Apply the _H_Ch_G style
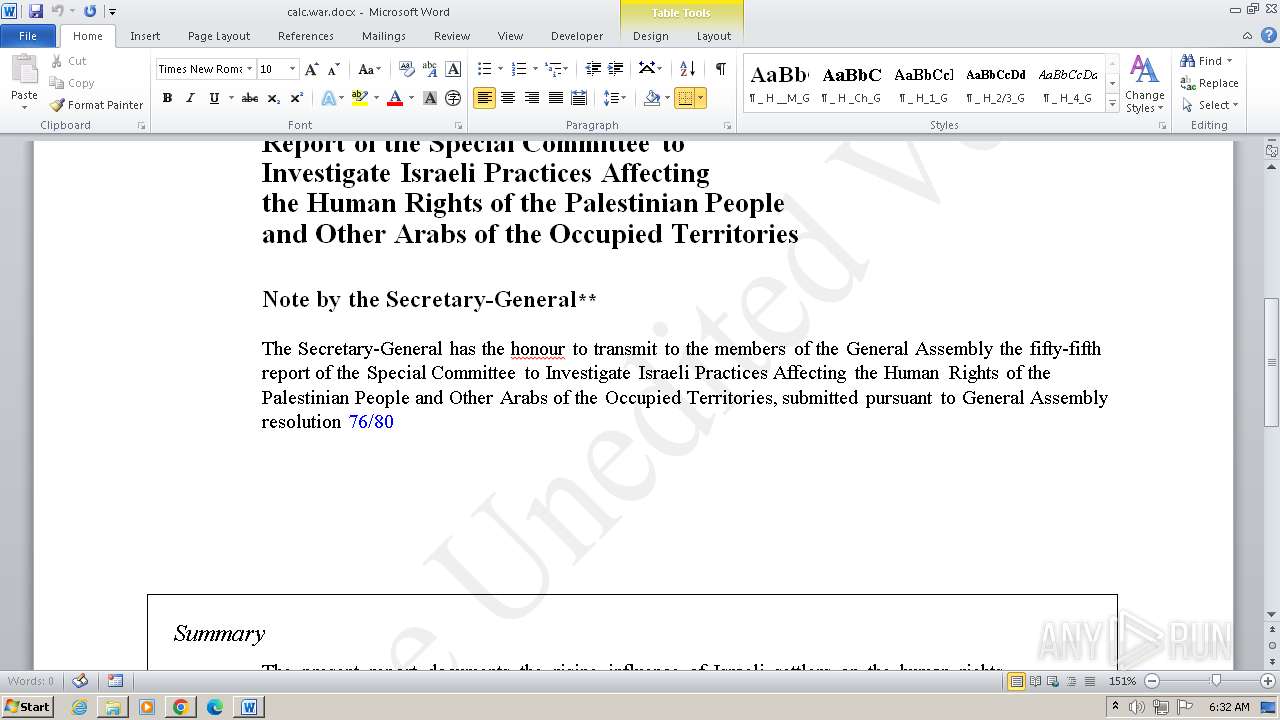This screenshot has height=720, width=1280. (x=852, y=85)
